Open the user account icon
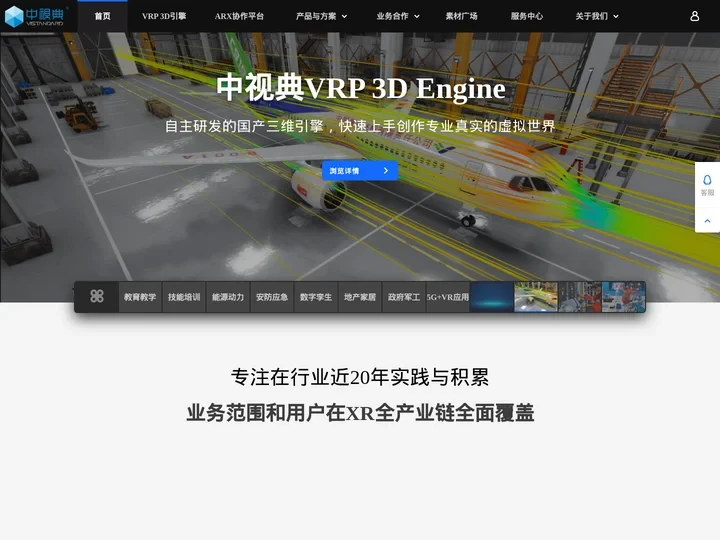Image resolution: width=720 pixels, height=540 pixels. (x=694, y=16)
